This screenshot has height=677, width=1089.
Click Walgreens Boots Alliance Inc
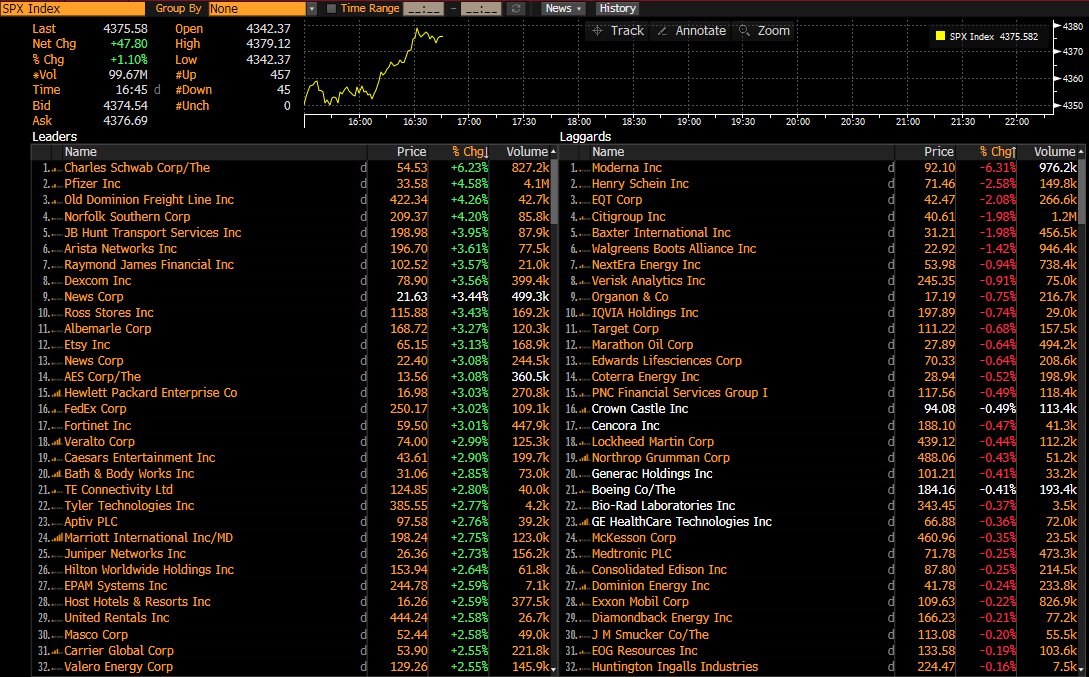point(674,249)
